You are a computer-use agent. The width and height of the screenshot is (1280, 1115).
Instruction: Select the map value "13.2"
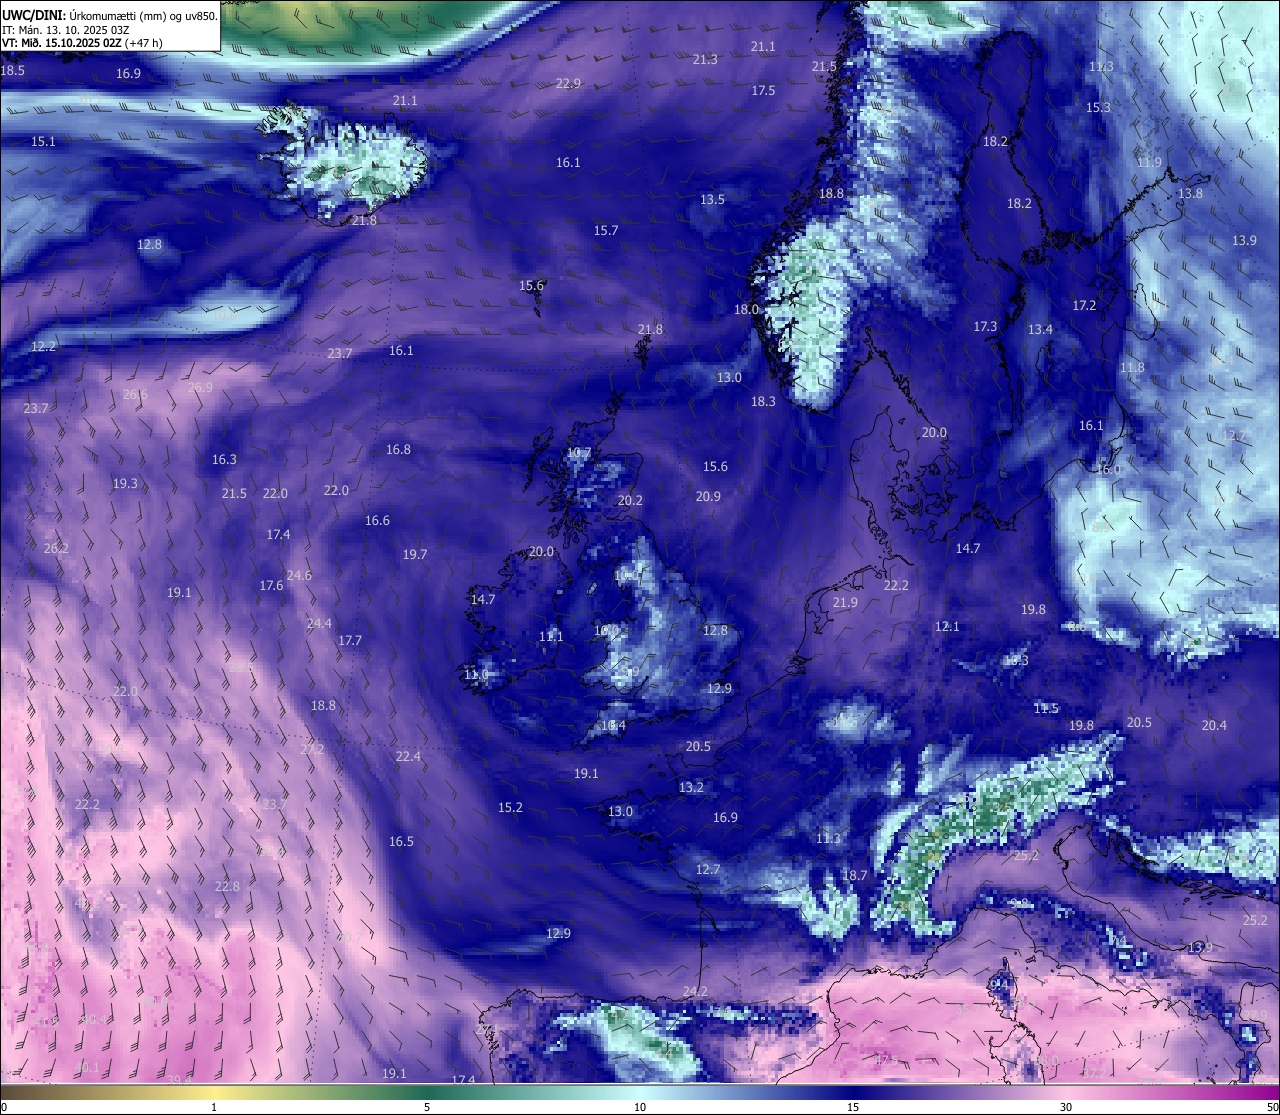click(x=691, y=788)
